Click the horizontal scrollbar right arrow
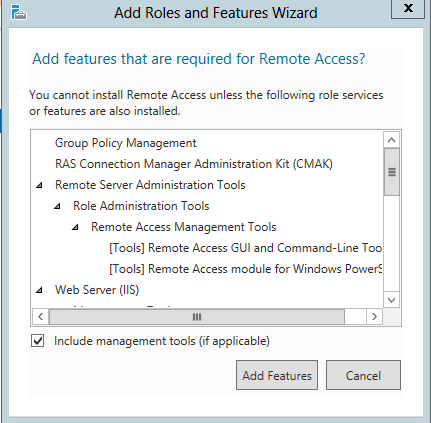 [x=374, y=316]
